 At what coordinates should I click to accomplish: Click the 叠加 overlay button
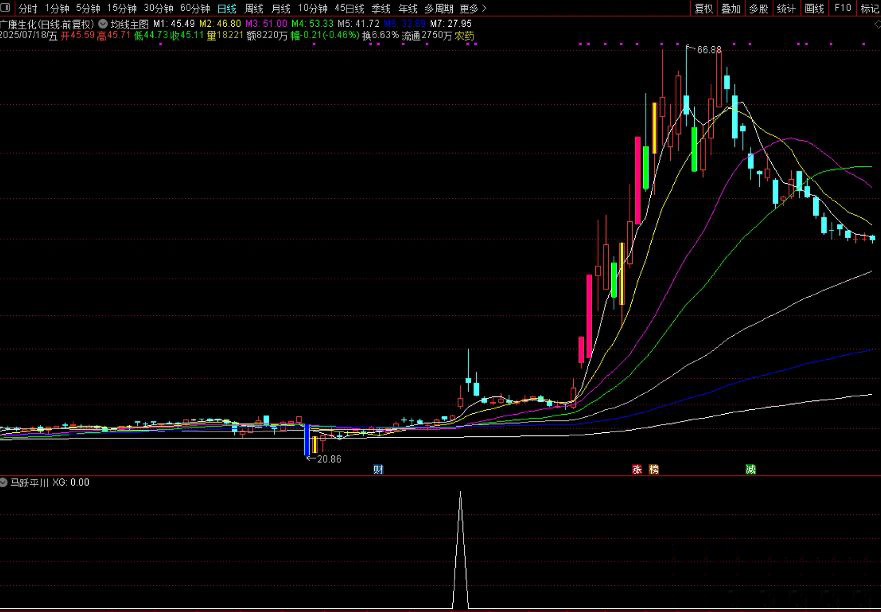[x=731, y=8]
